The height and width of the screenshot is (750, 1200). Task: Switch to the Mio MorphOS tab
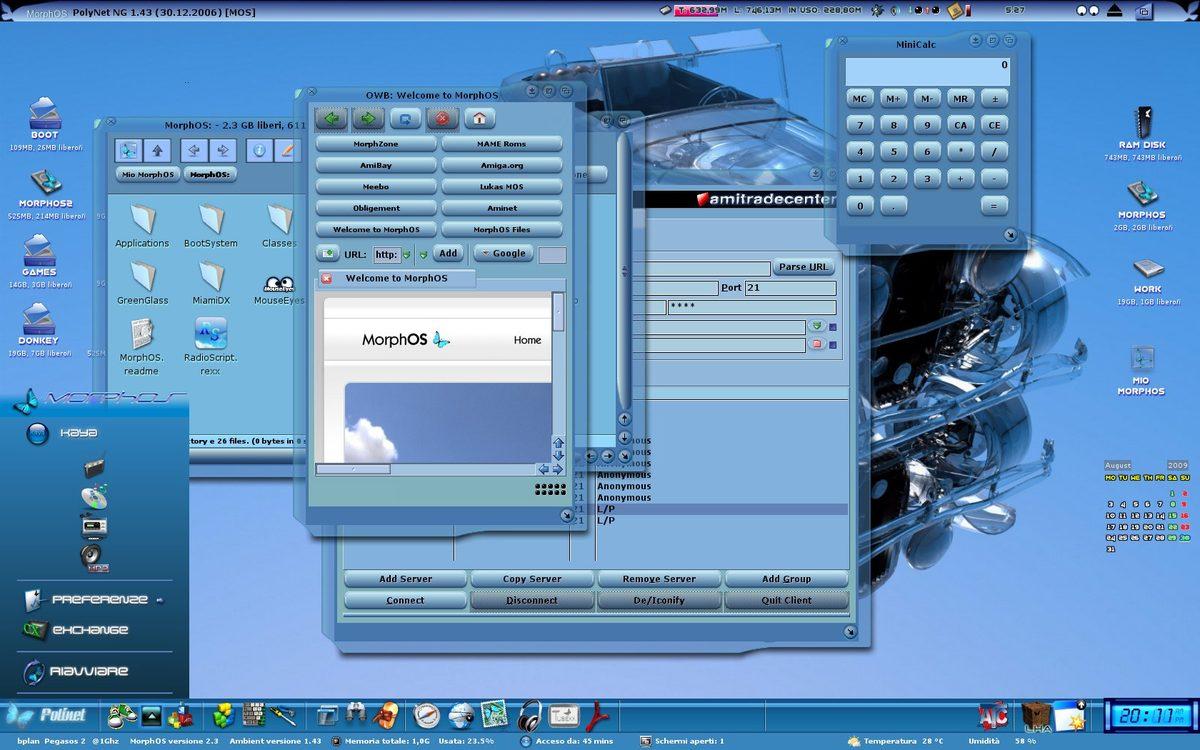point(148,174)
